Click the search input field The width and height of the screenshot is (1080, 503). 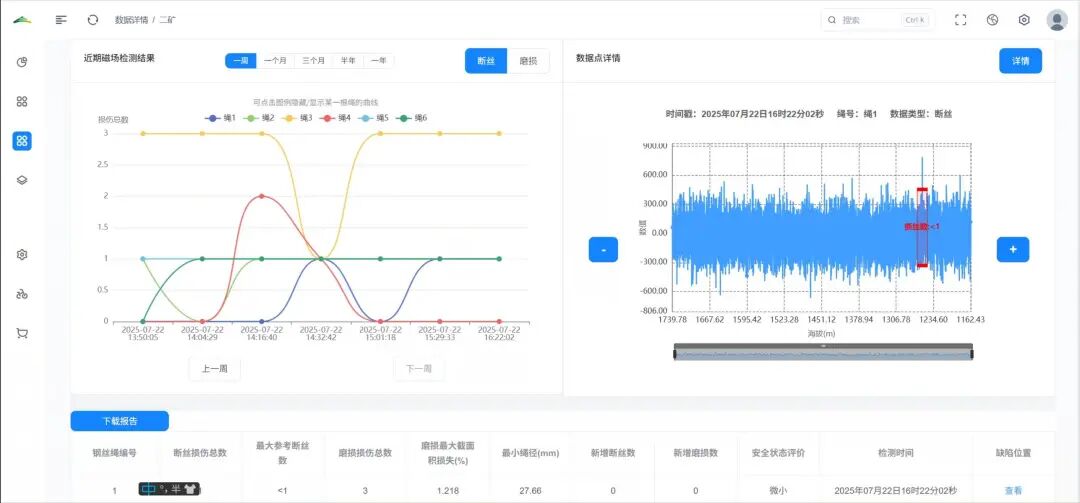(878, 20)
